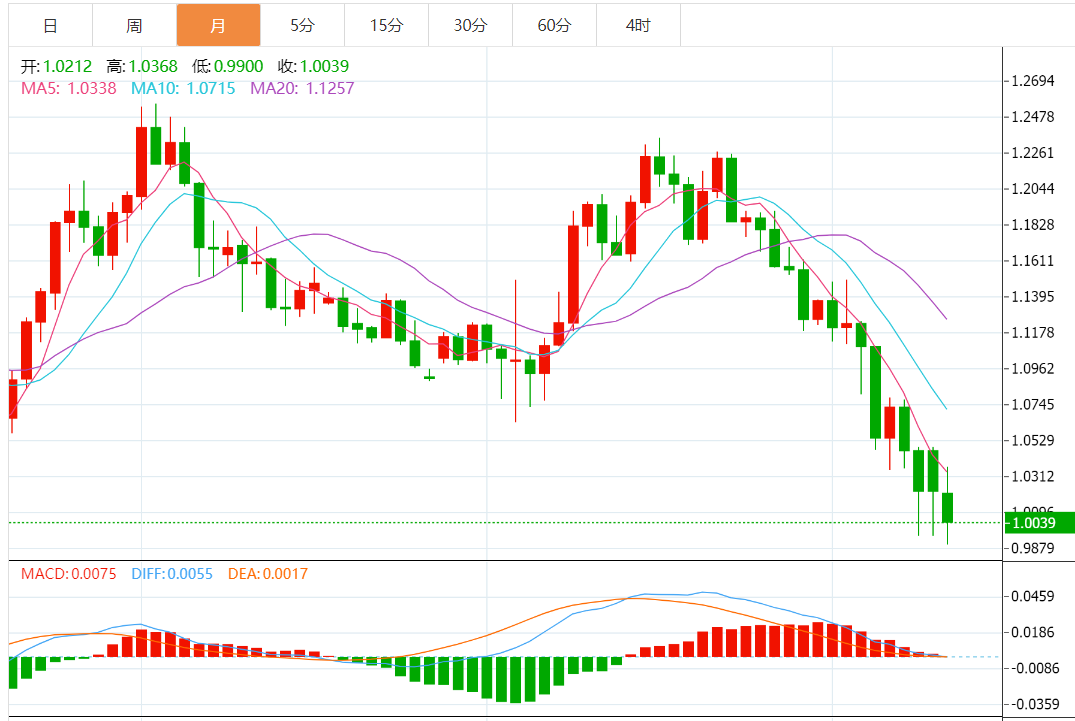Click the MA20 indicator legend
Viewport: 1075px width, 721px height.
click(302, 88)
